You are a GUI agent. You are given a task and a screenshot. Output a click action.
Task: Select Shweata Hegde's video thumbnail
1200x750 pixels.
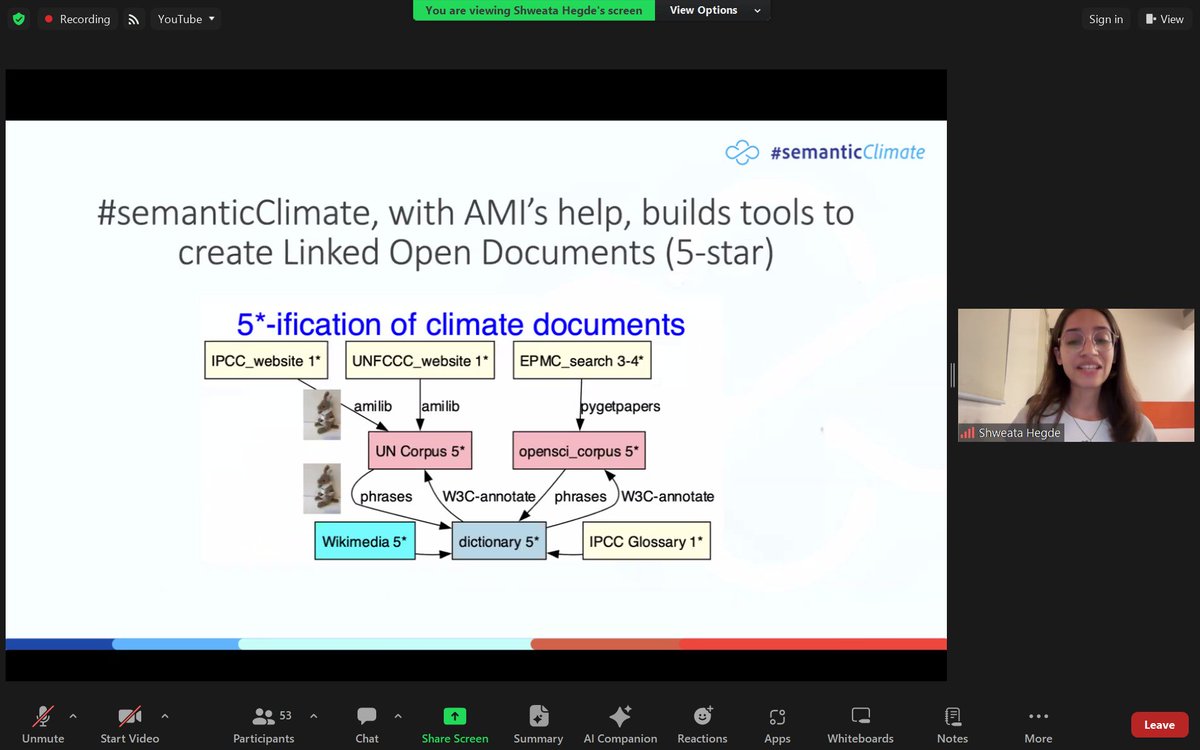1076,375
